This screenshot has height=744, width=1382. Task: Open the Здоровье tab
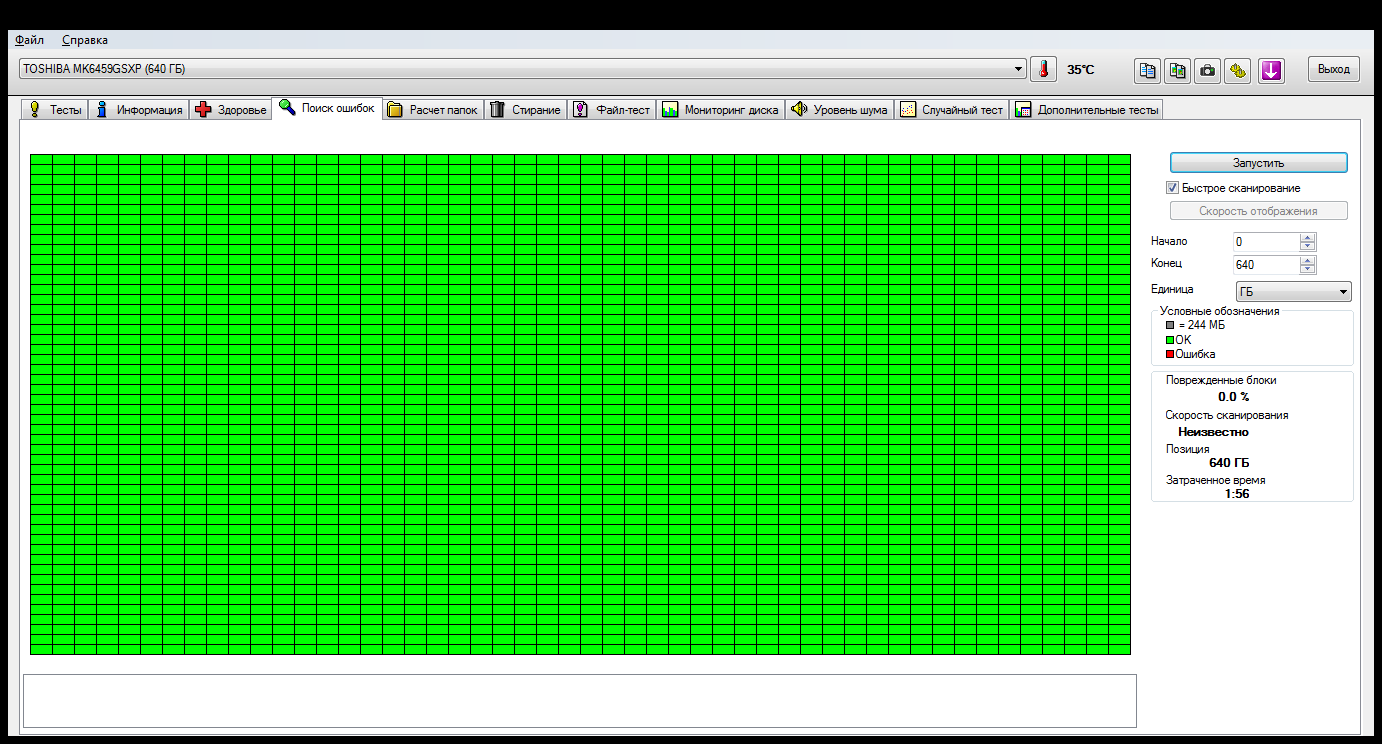click(x=231, y=110)
